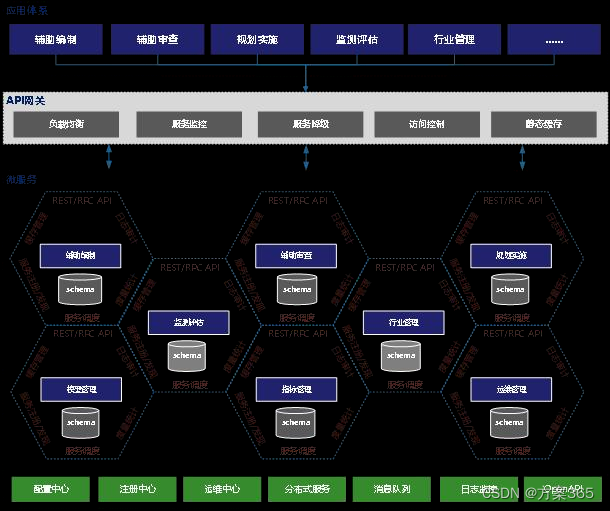Viewport: 610px width, 511px height.
Task: Select the 监测评估 box in top row
Action: [357, 39]
